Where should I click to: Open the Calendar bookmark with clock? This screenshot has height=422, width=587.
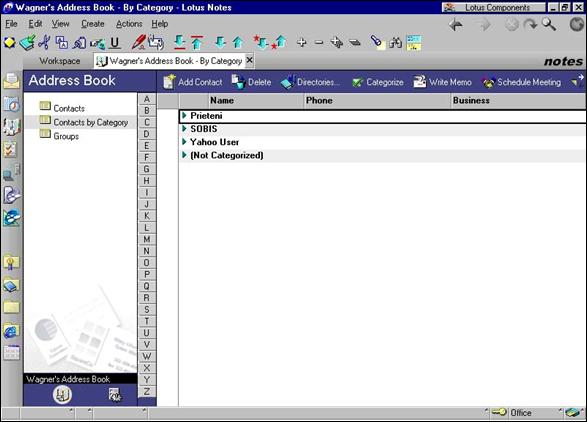(x=11, y=104)
